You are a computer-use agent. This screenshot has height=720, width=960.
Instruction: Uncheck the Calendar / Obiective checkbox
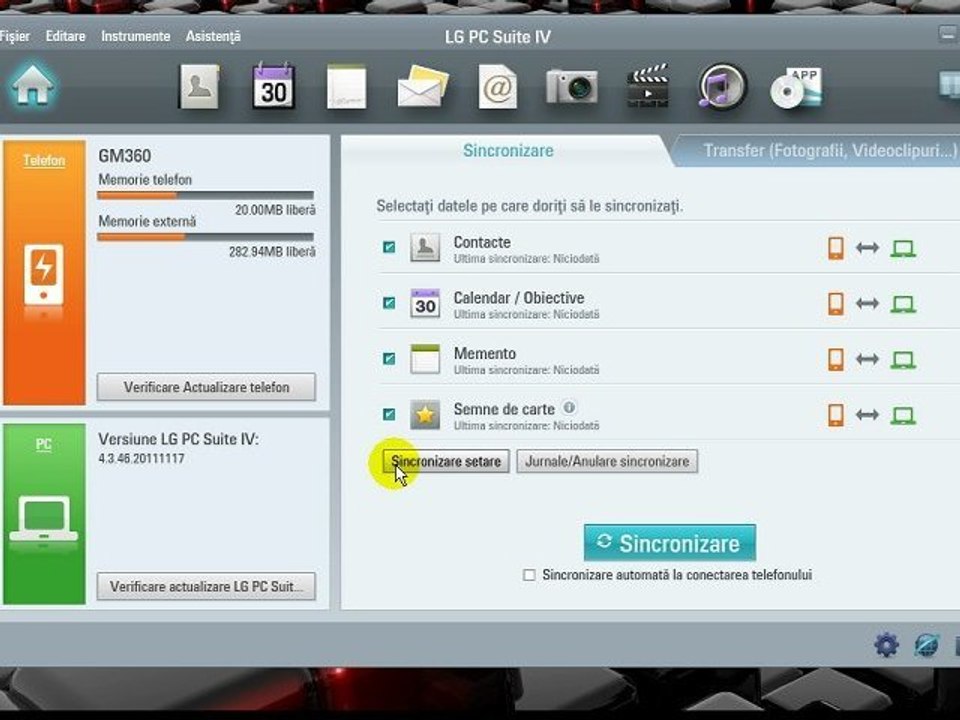pyautogui.click(x=389, y=303)
